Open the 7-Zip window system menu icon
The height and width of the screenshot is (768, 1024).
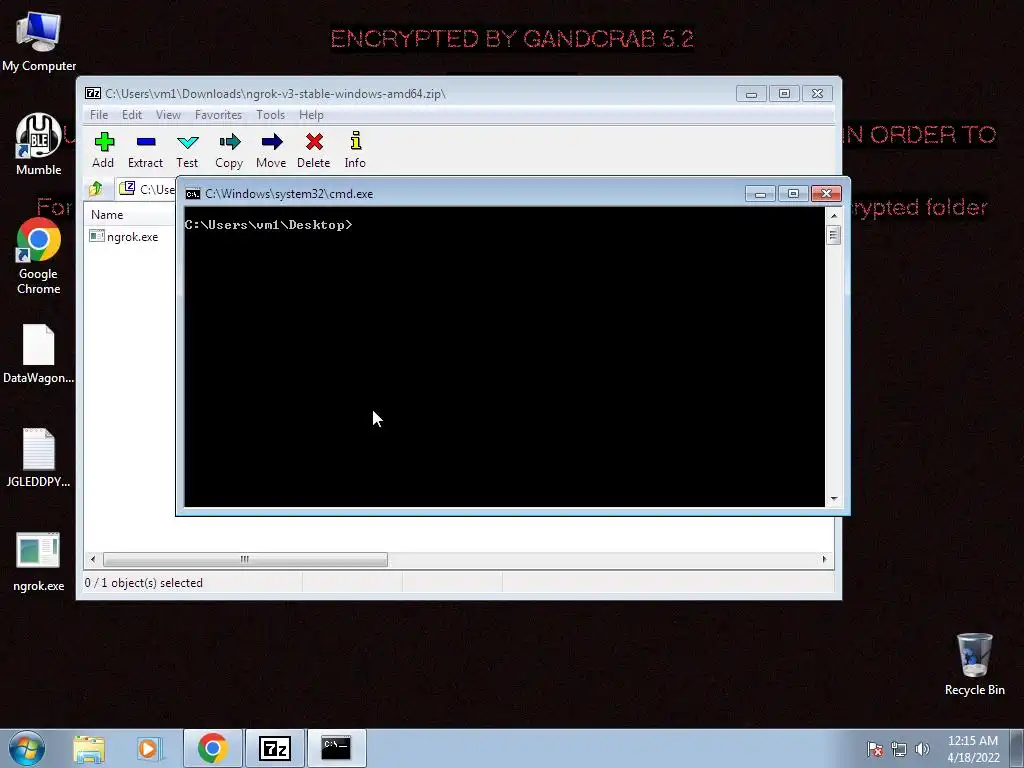tap(93, 93)
